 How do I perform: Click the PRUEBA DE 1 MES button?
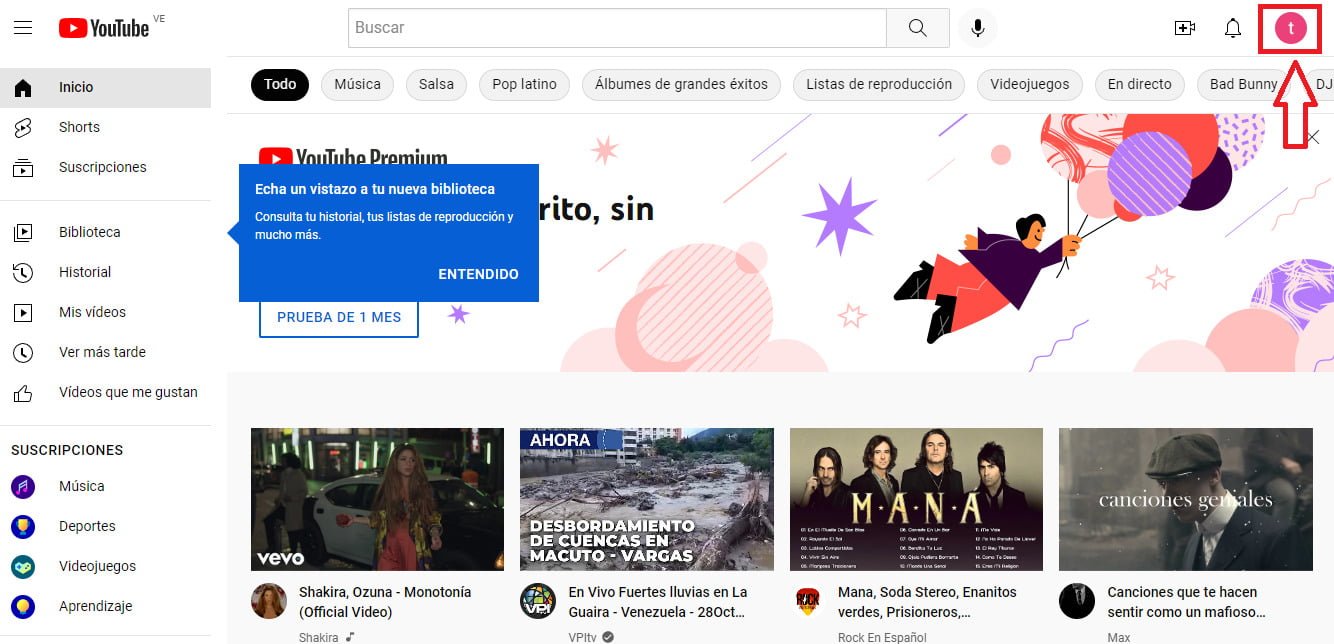[x=339, y=317]
